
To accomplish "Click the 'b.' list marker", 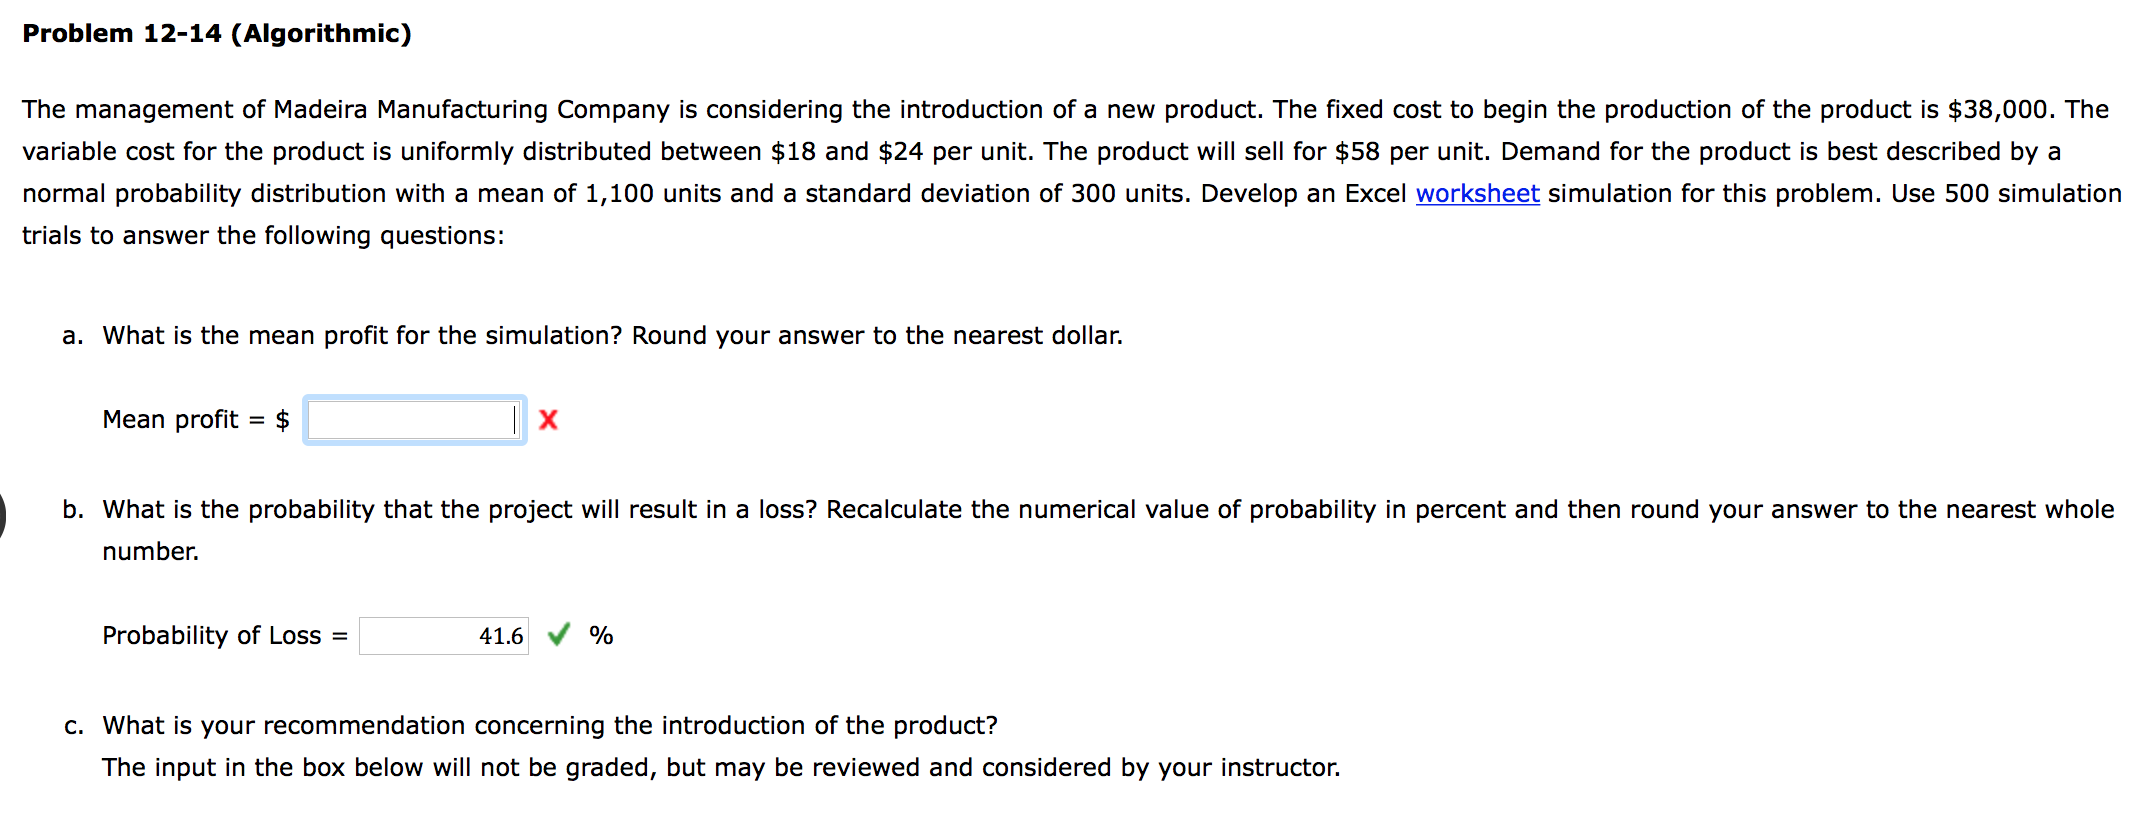I will click(x=72, y=510).
